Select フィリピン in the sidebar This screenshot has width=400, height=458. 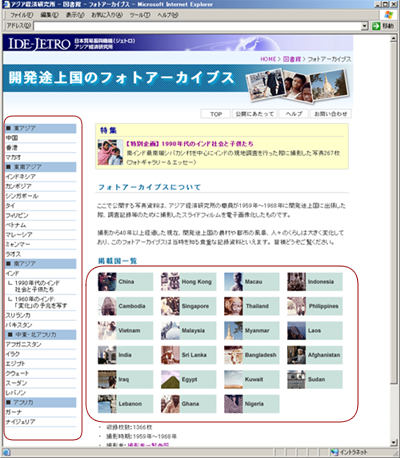pos(17,215)
